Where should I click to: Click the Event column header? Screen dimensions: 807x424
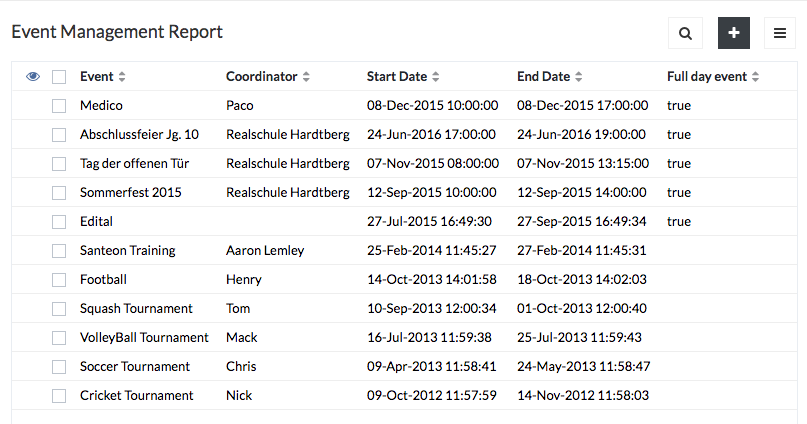click(x=96, y=77)
